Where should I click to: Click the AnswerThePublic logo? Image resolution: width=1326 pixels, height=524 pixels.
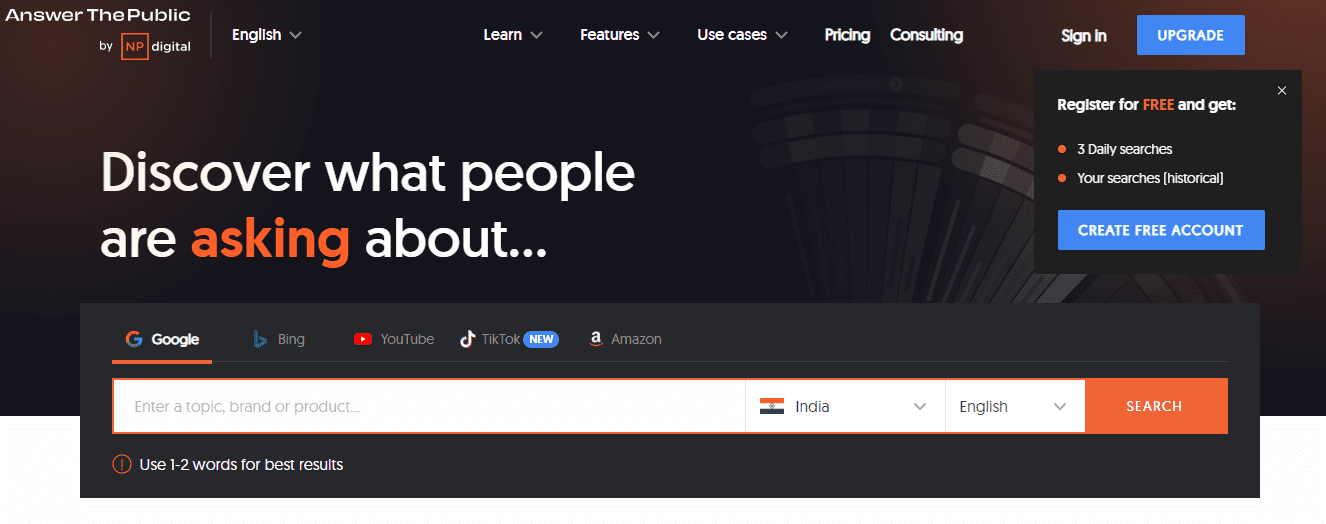pos(98,16)
